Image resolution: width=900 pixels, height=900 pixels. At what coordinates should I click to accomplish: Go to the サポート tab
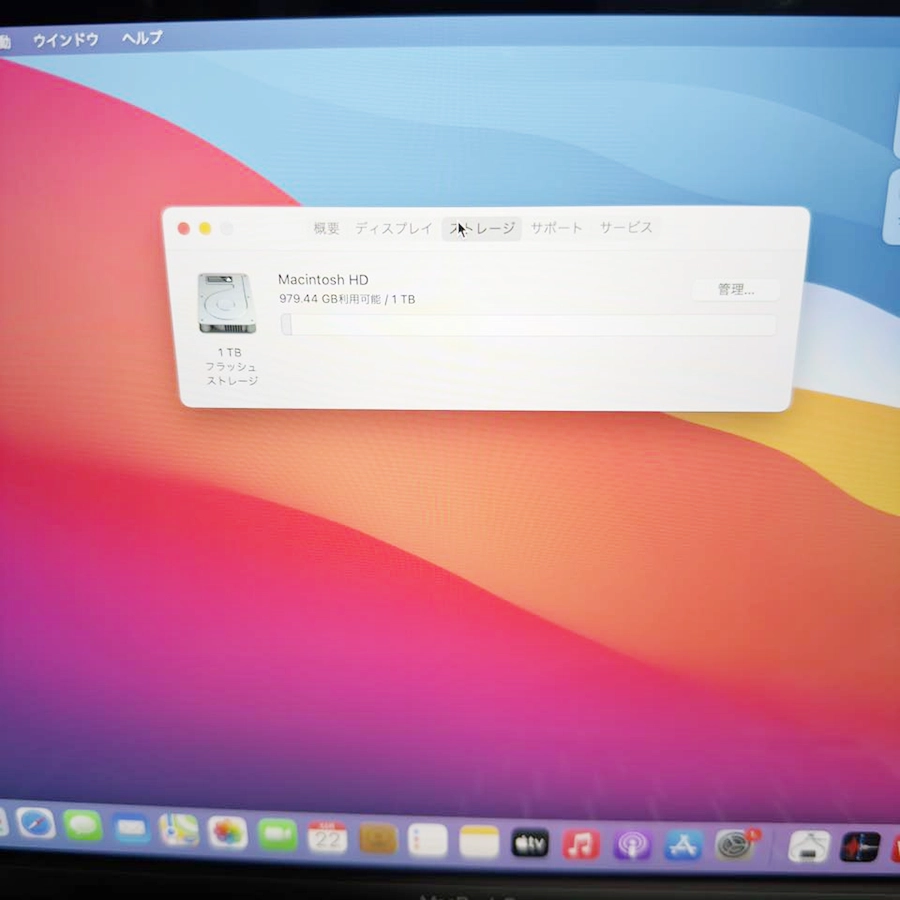pyautogui.click(x=556, y=228)
